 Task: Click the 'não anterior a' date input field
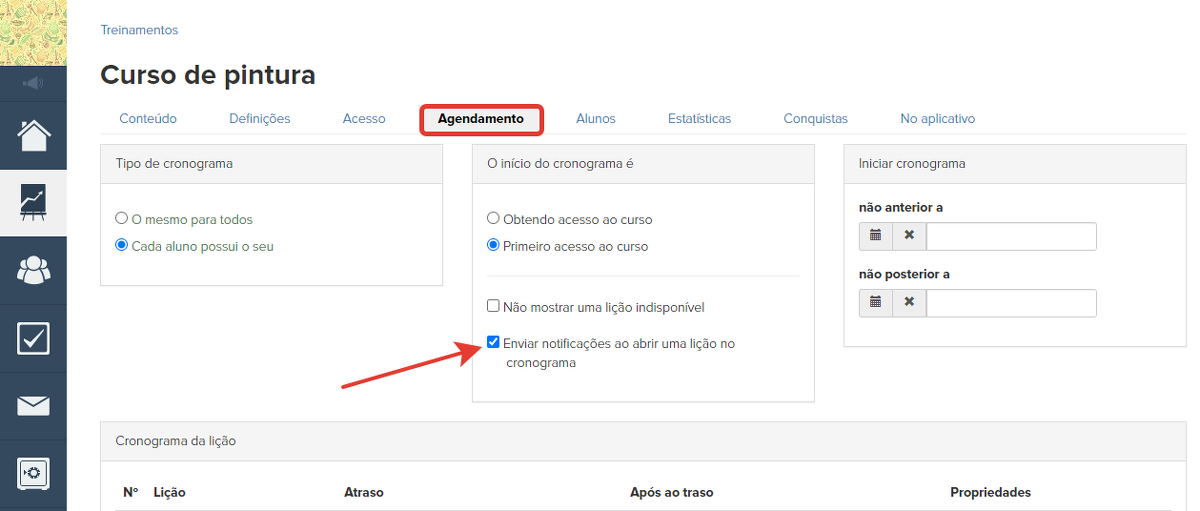click(1011, 237)
